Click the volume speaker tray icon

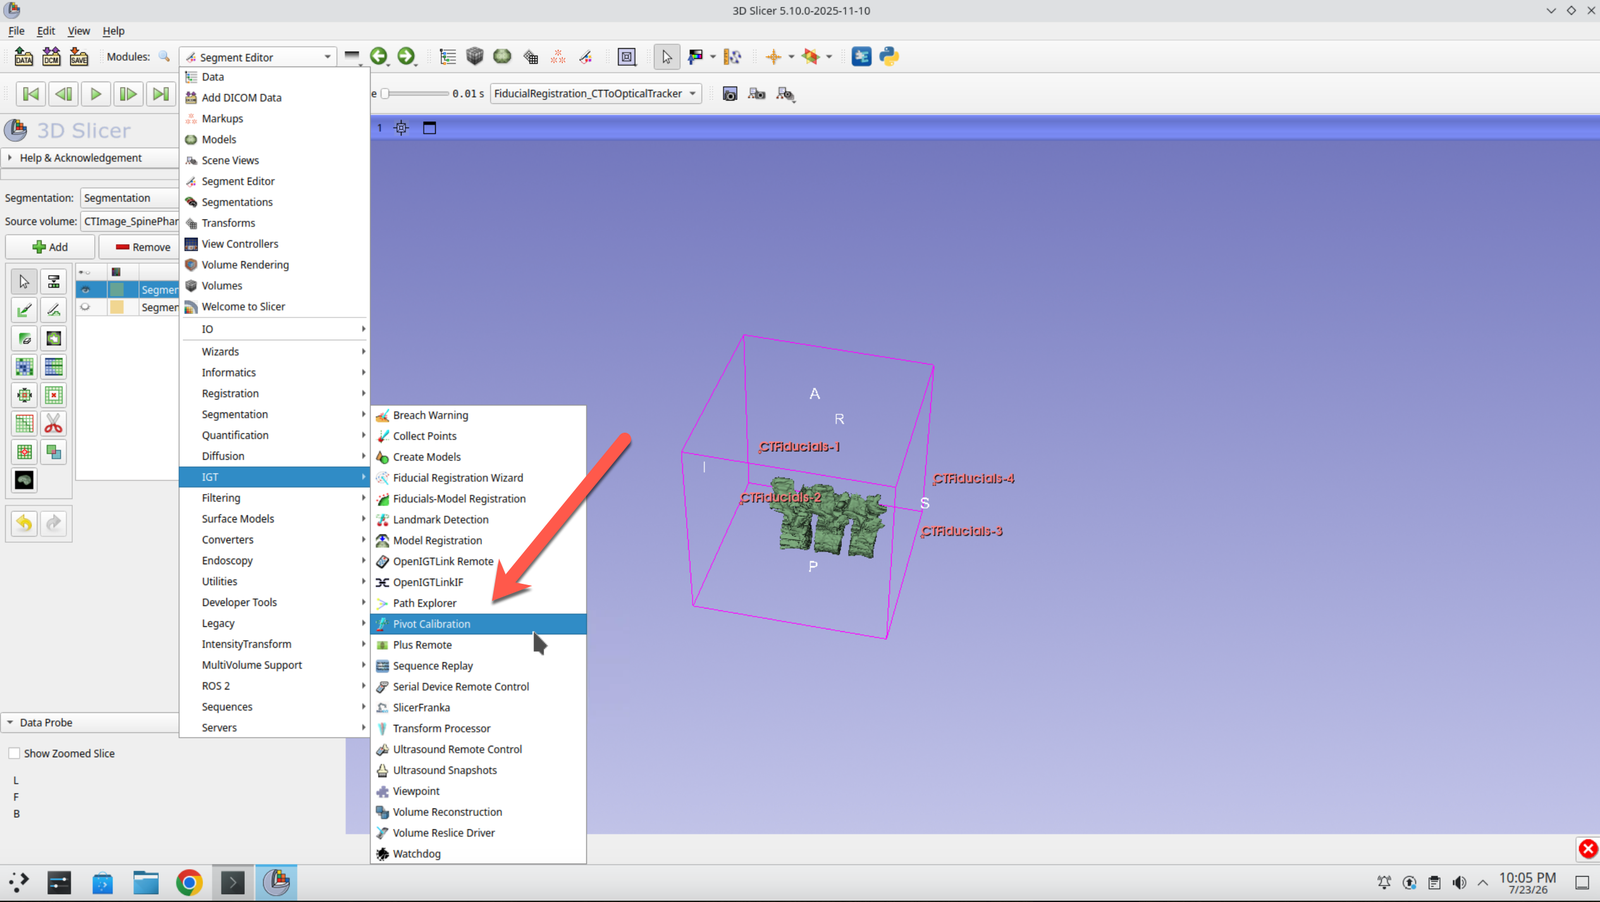1459,883
